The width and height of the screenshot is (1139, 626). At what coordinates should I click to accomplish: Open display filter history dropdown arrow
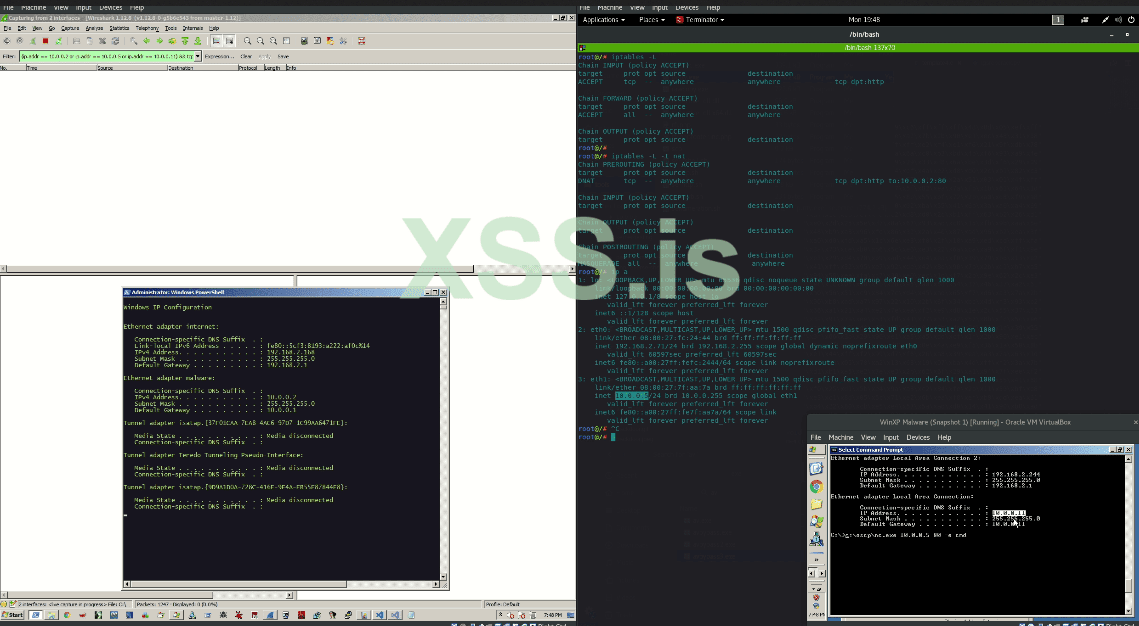click(198, 56)
